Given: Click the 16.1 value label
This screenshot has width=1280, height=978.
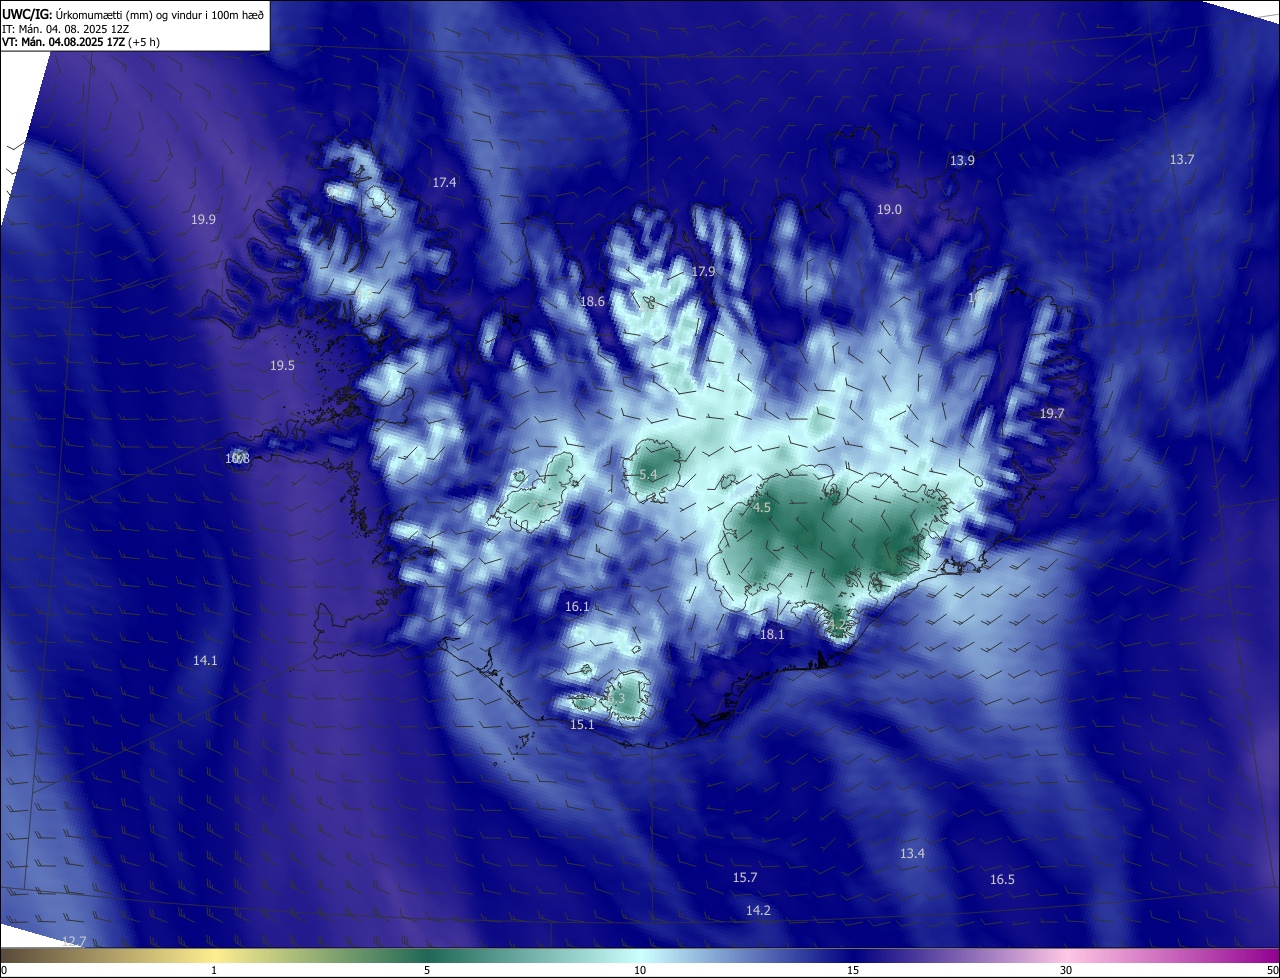Looking at the screenshot, I should [577, 607].
